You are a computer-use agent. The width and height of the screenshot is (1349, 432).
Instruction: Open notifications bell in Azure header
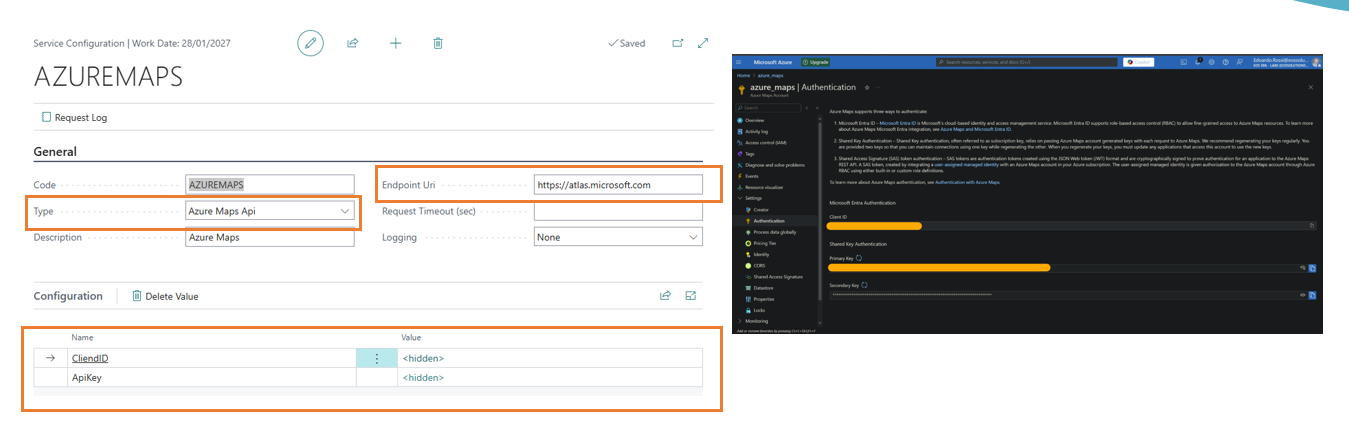coord(1198,62)
